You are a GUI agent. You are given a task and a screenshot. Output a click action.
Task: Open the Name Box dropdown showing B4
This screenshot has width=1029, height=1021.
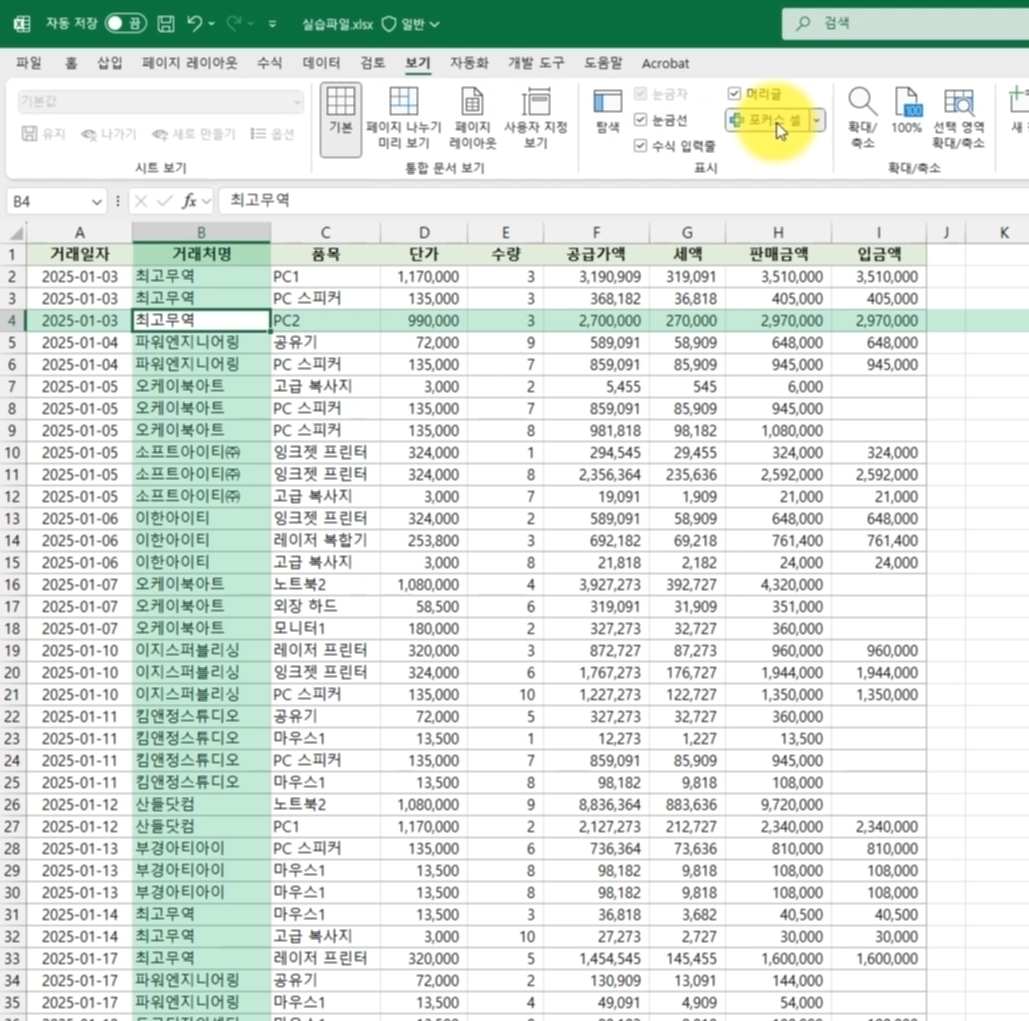click(x=96, y=201)
